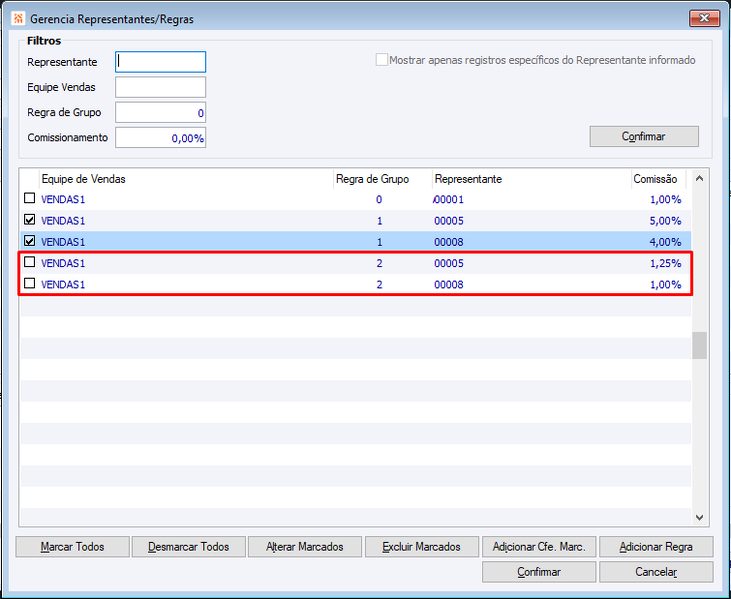Click the scroll up arrow of the list
Image resolution: width=731 pixels, height=599 pixels.
click(x=699, y=179)
